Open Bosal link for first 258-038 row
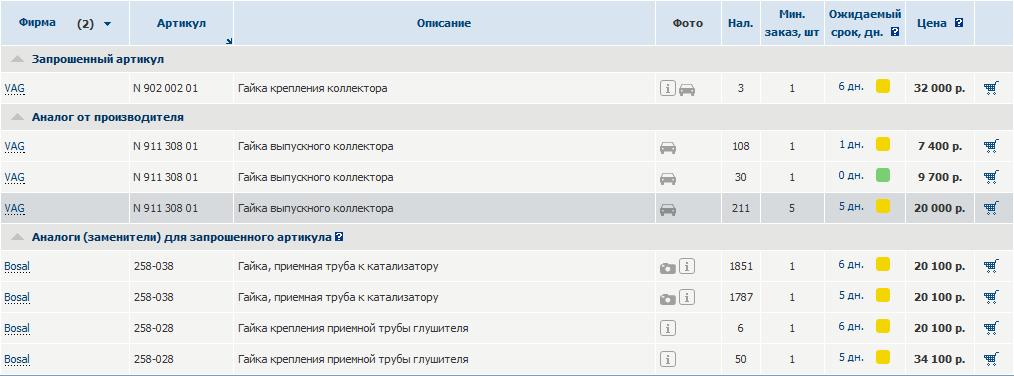This screenshot has width=1014, height=376. 17,266
